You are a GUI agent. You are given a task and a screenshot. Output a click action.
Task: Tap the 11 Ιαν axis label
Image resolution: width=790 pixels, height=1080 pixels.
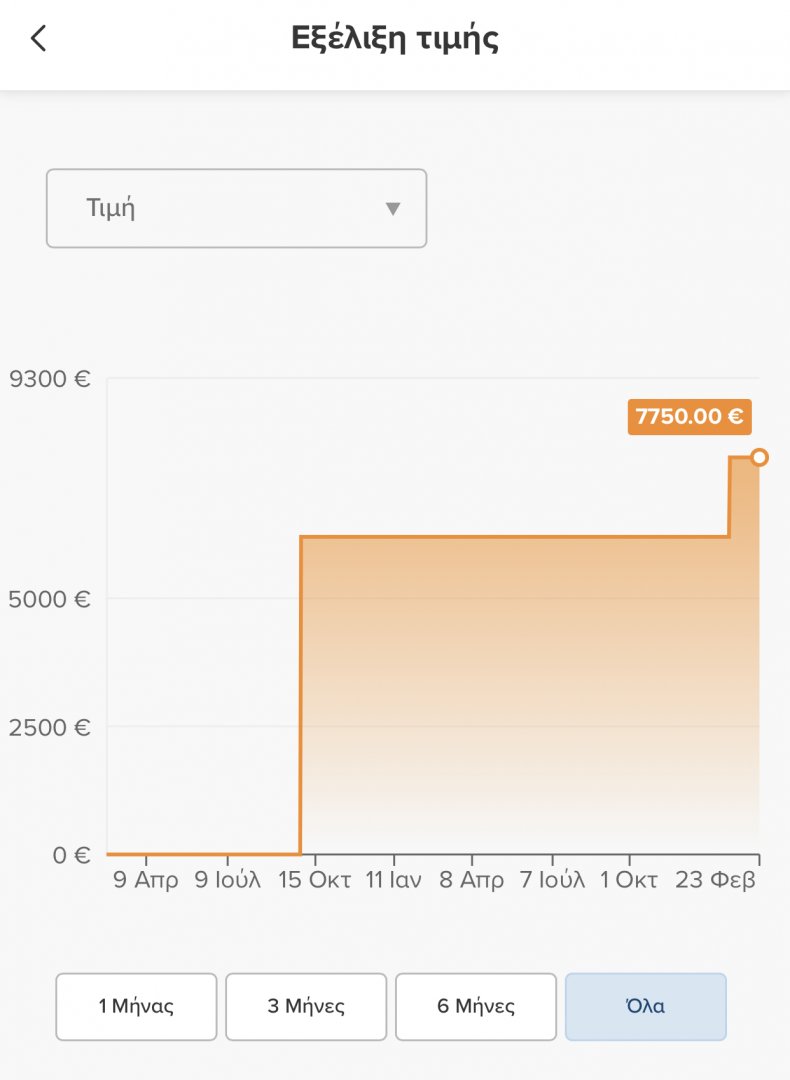click(x=393, y=880)
